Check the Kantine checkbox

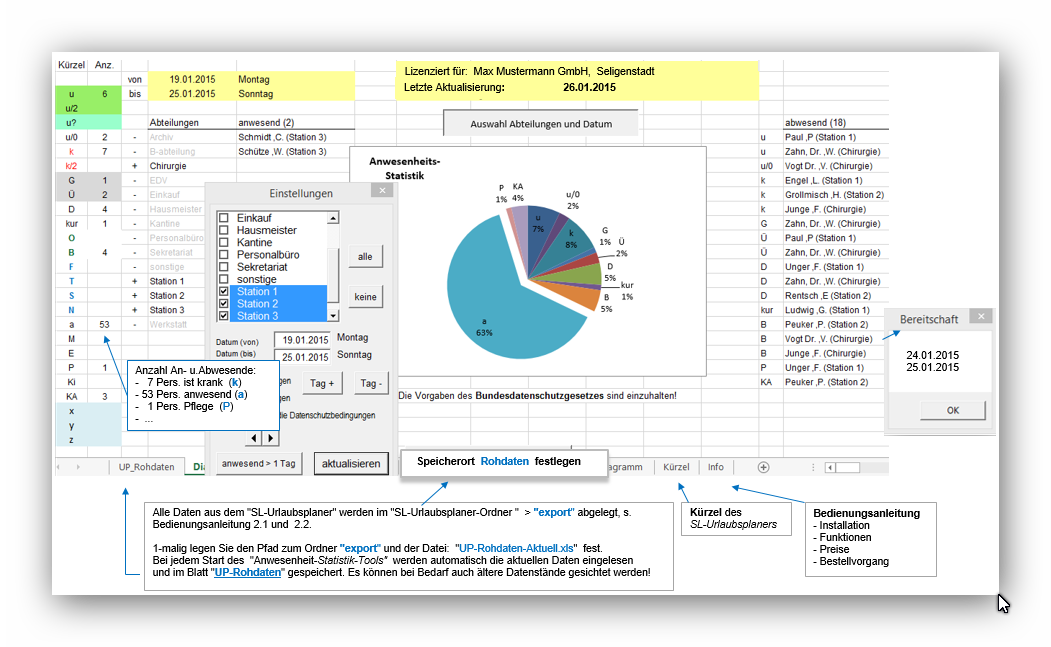click(x=224, y=242)
